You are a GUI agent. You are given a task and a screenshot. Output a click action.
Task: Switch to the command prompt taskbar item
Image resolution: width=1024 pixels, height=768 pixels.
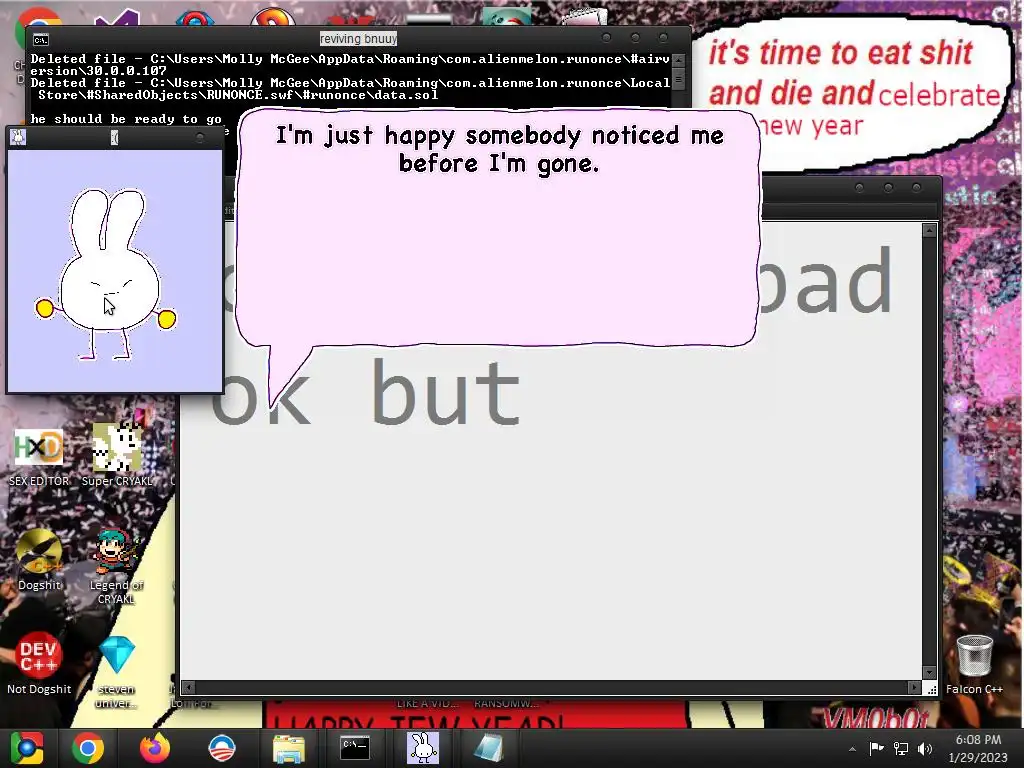tap(355, 748)
